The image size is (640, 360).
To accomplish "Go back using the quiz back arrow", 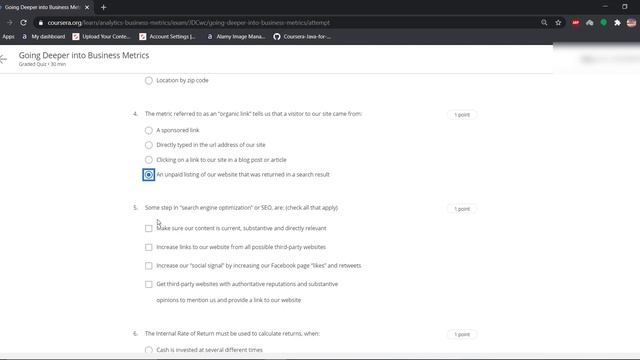I will 4,60.
